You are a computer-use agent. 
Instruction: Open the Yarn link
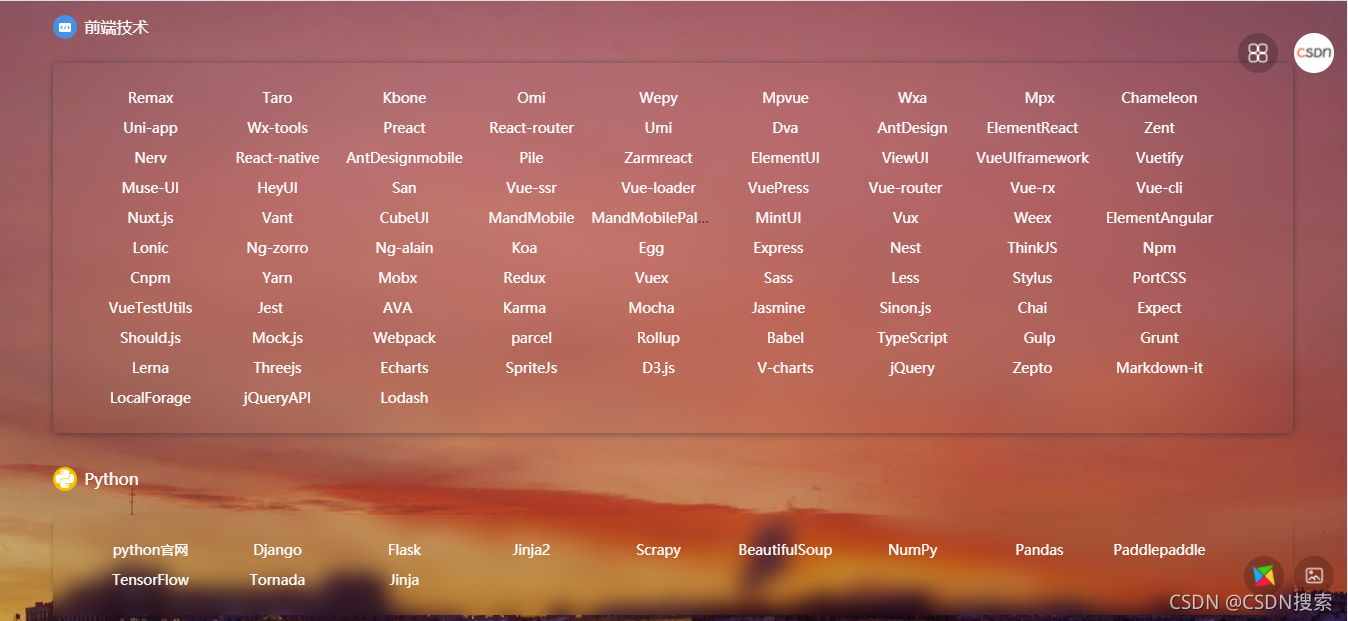point(278,278)
